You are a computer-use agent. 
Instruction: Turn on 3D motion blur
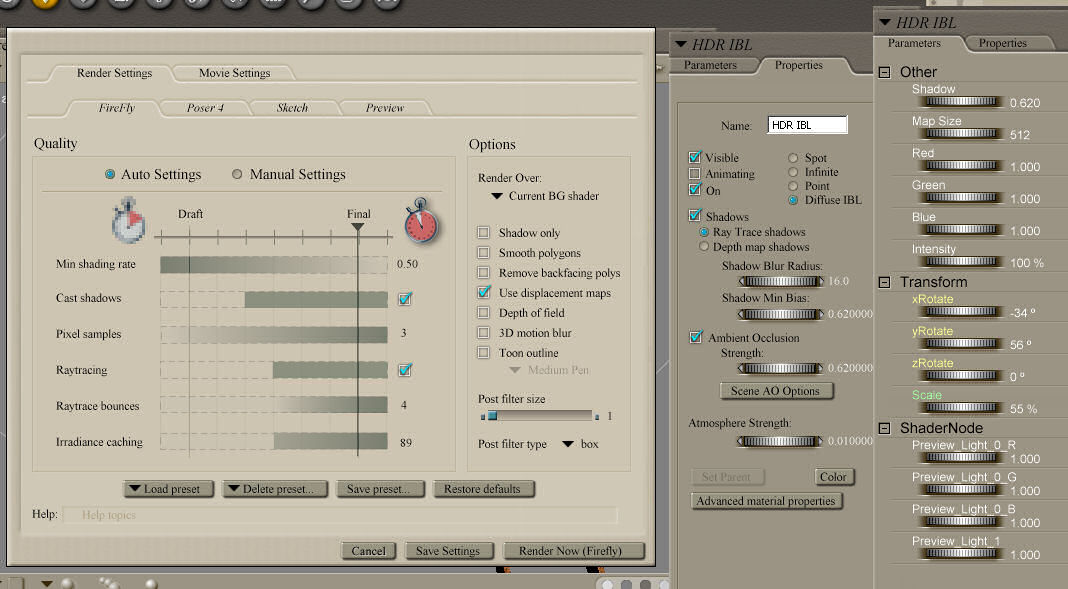pos(484,332)
